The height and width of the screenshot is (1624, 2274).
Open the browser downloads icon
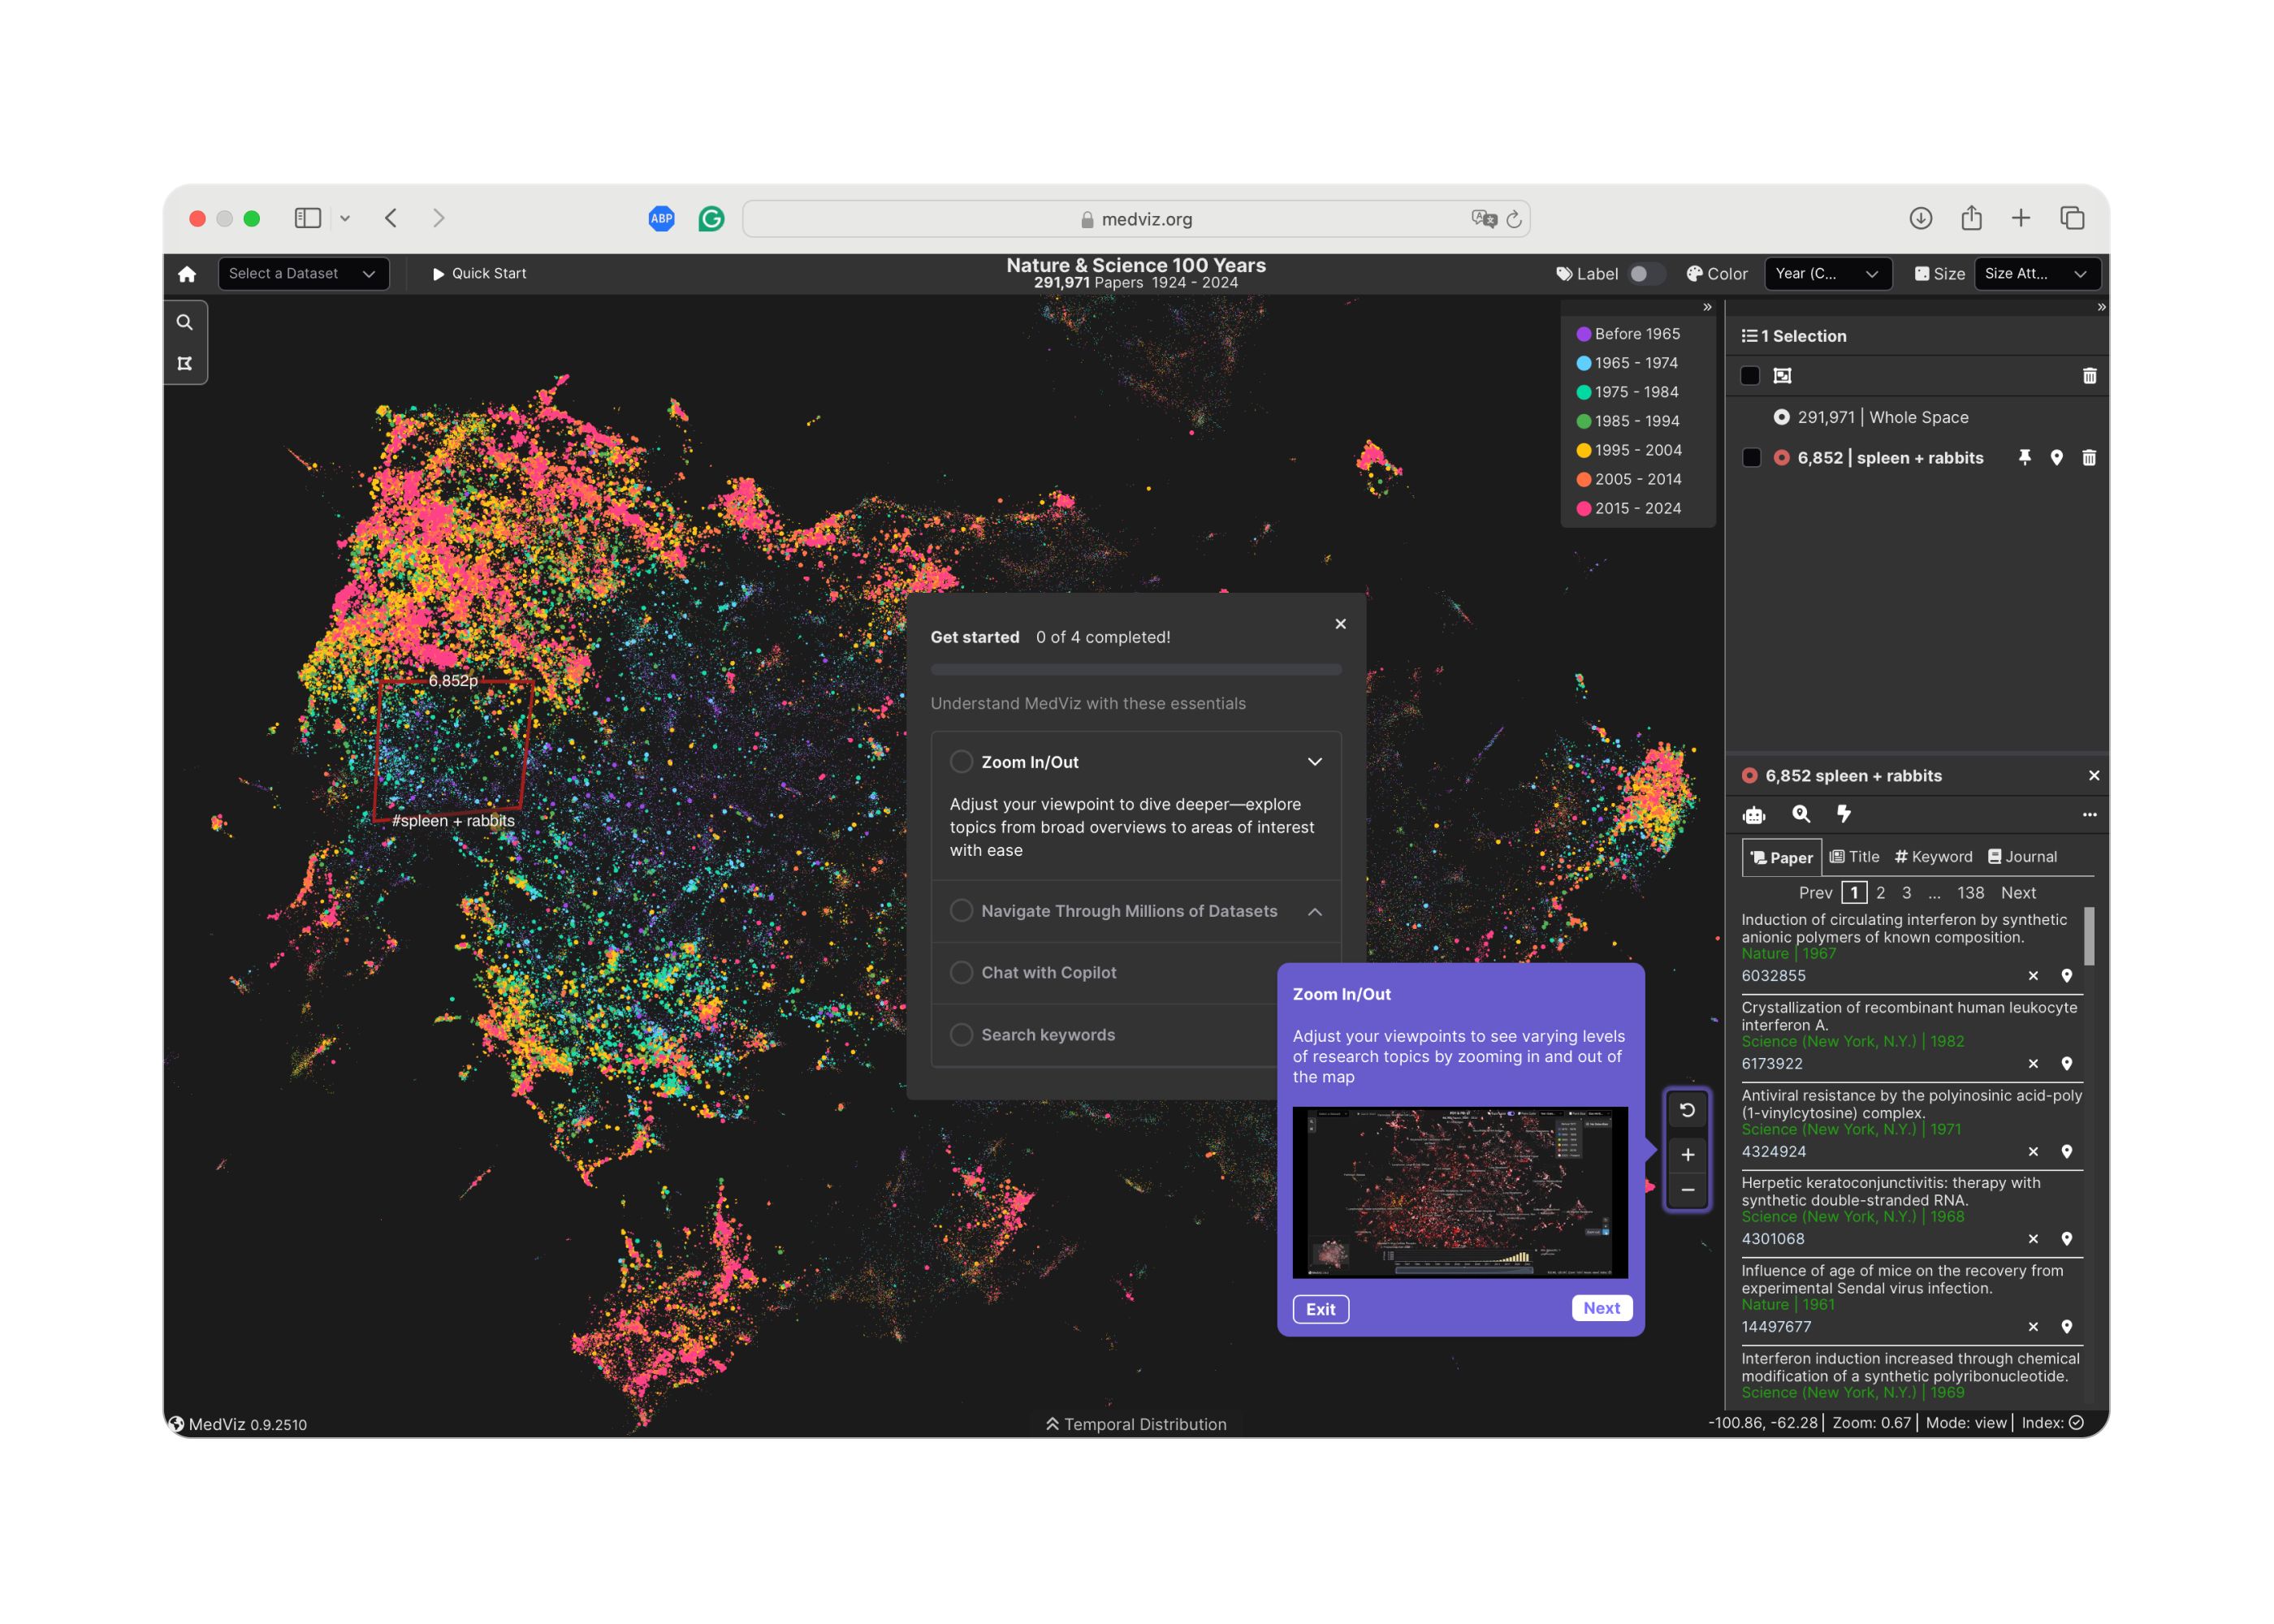(x=1920, y=218)
